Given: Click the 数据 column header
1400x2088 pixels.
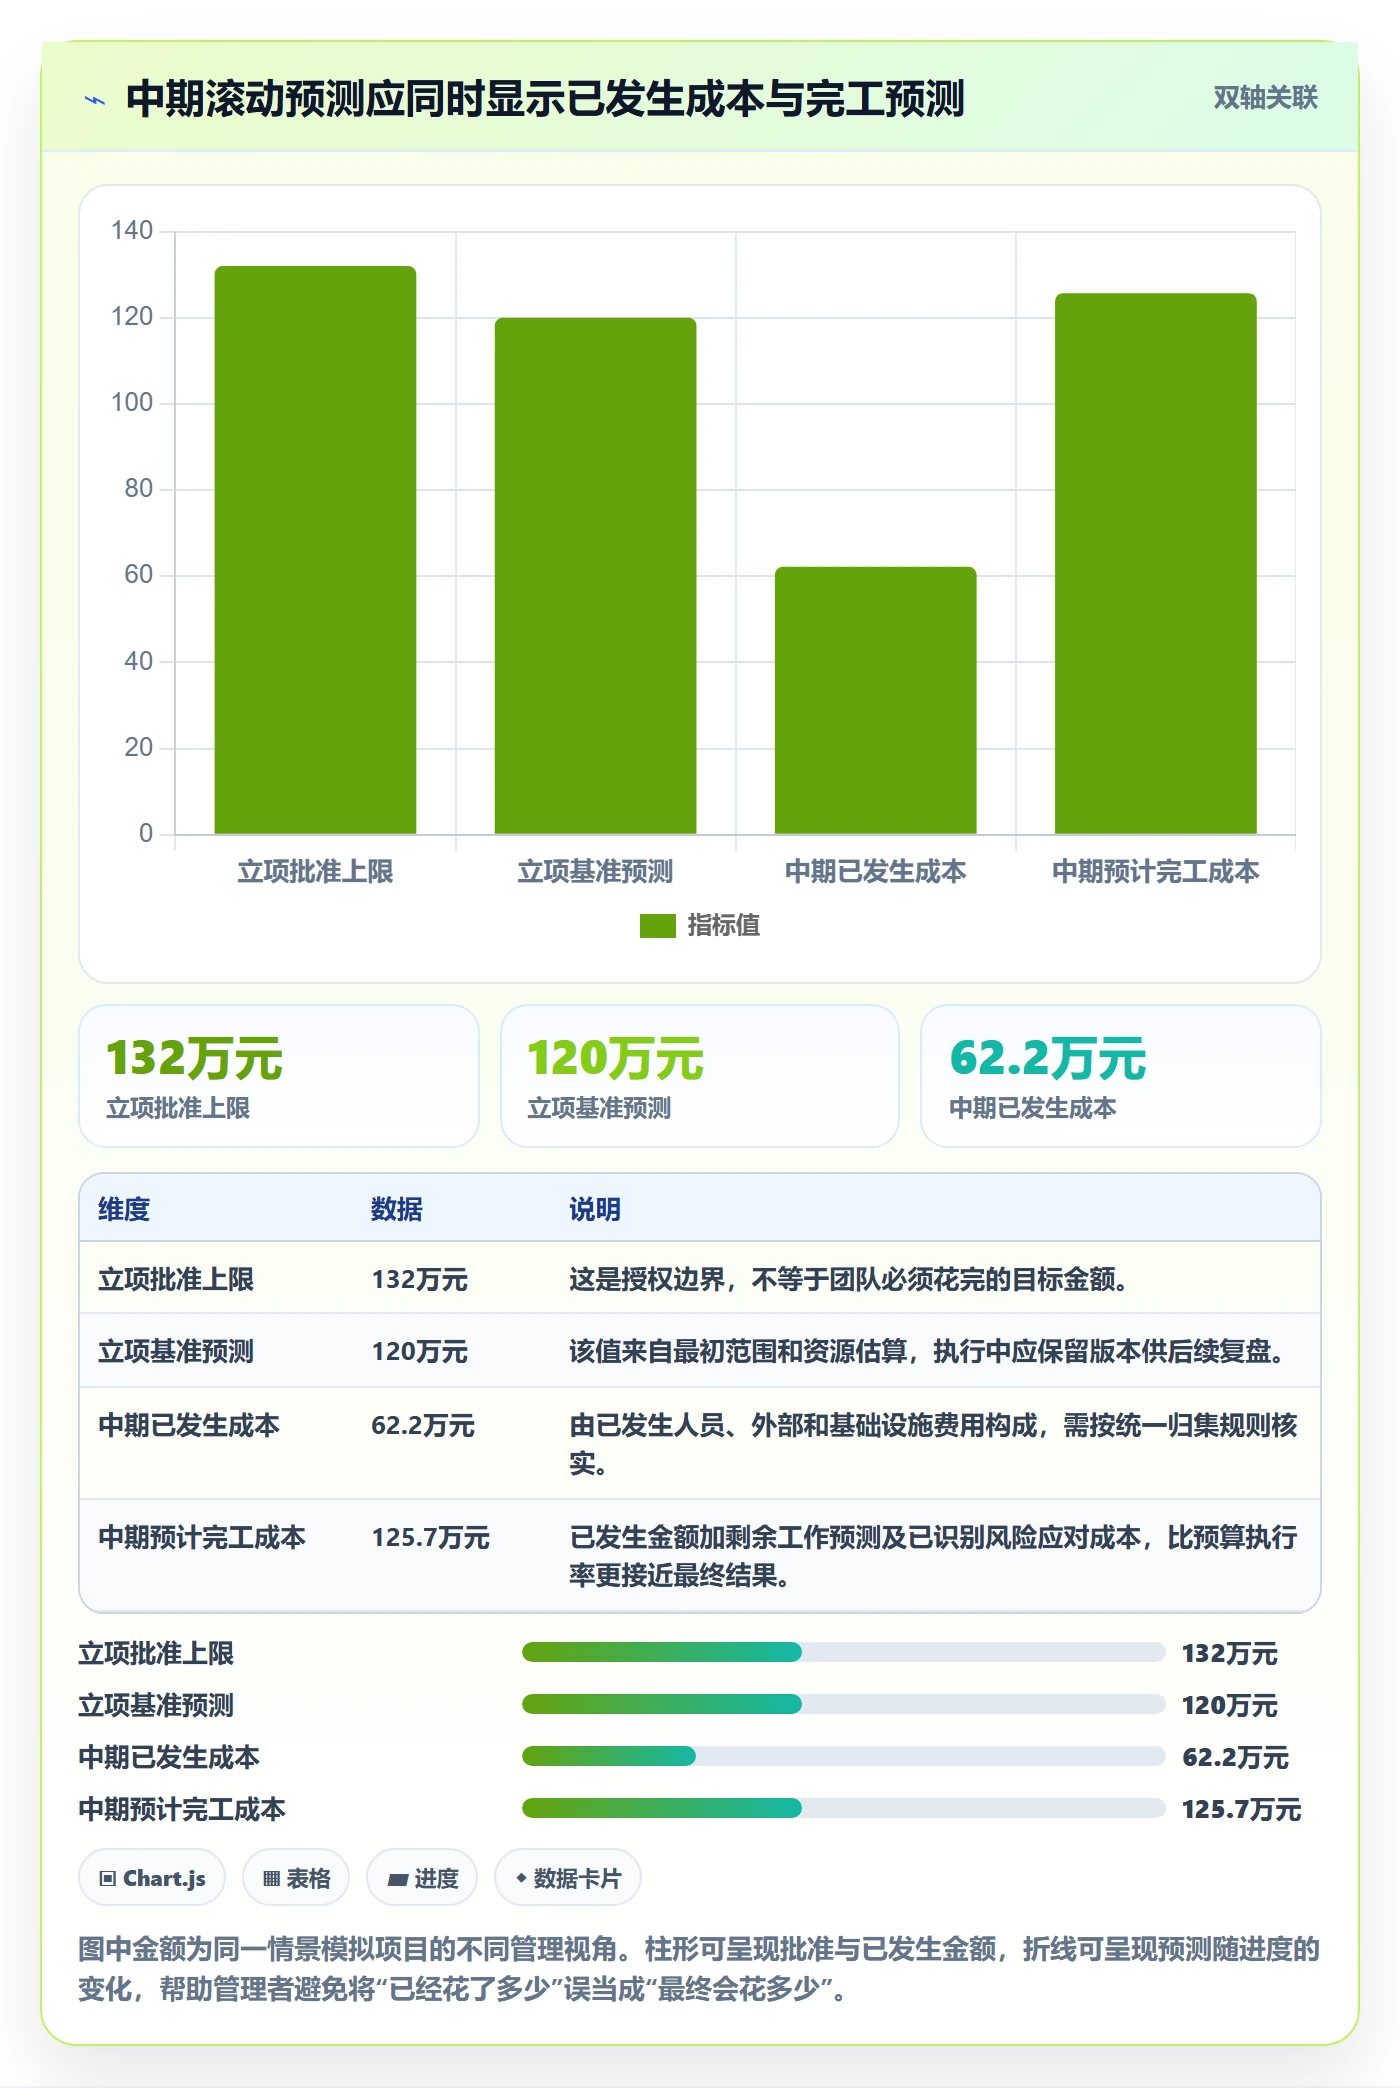Looking at the screenshot, I should point(397,1209).
